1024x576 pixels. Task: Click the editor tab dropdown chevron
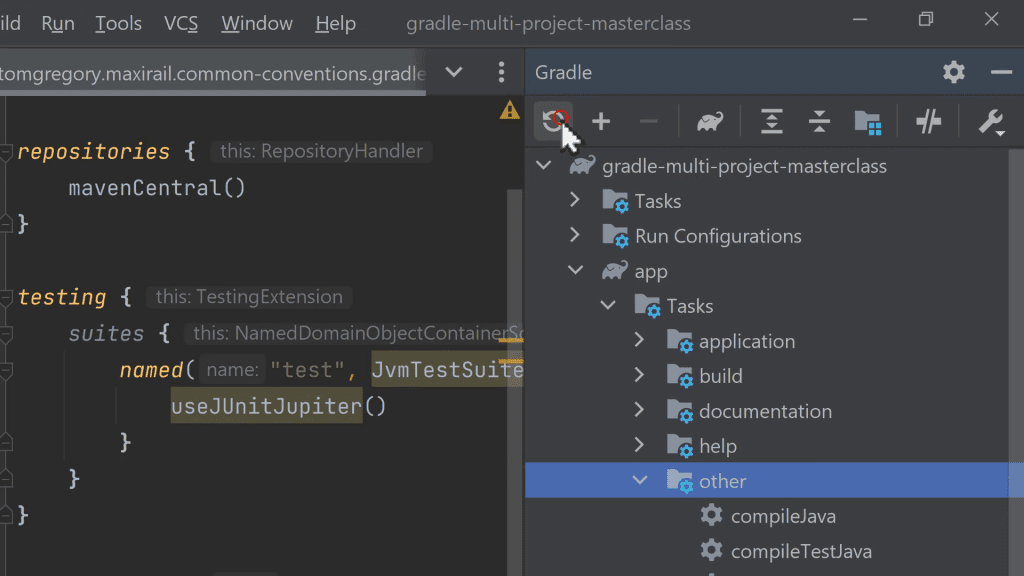pyautogui.click(x=453, y=72)
